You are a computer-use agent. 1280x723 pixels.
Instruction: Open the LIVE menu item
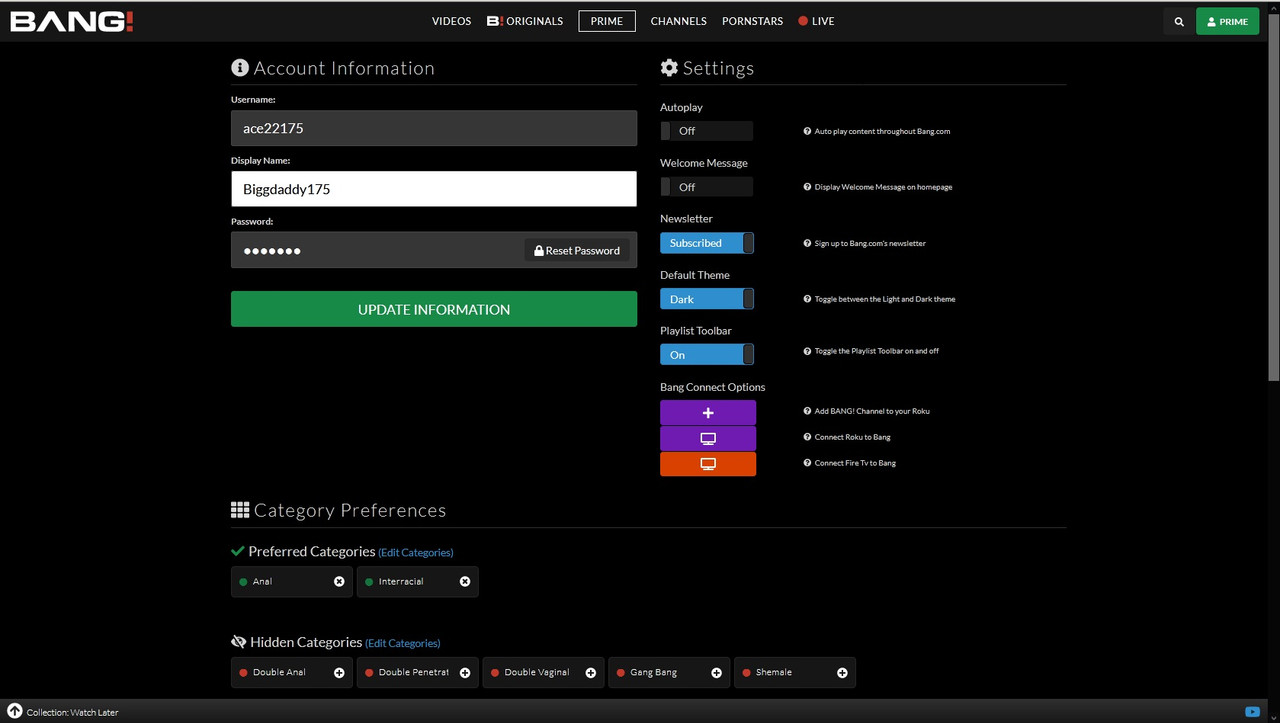pyautogui.click(x=816, y=21)
